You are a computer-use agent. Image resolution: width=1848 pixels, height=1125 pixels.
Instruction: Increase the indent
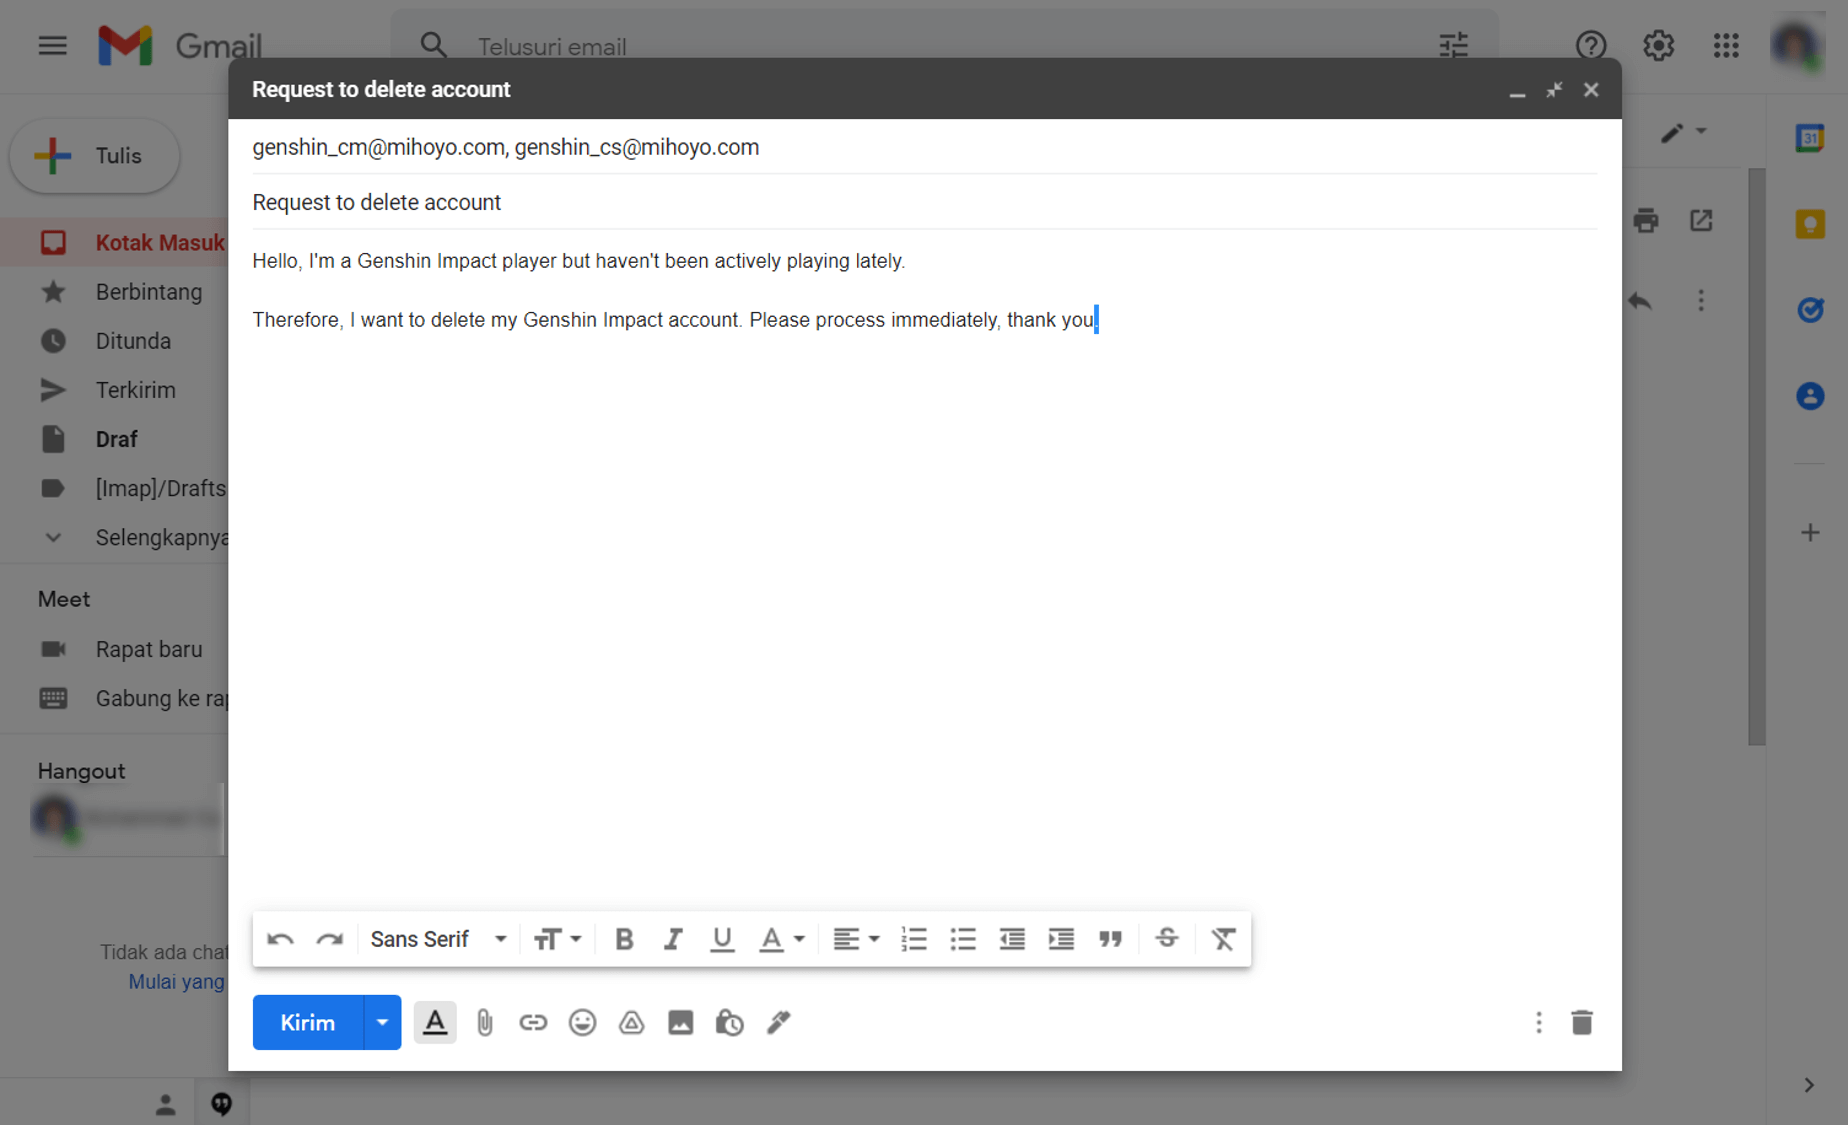(x=1061, y=939)
